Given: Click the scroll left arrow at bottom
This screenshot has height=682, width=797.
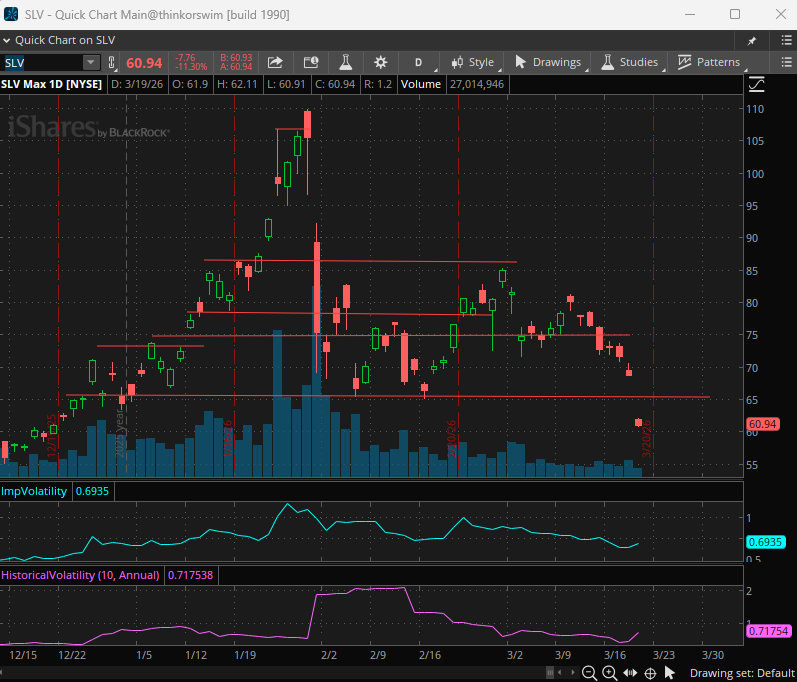Looking at the screenshot, I should pyautogui.click(x=560, y=673).
